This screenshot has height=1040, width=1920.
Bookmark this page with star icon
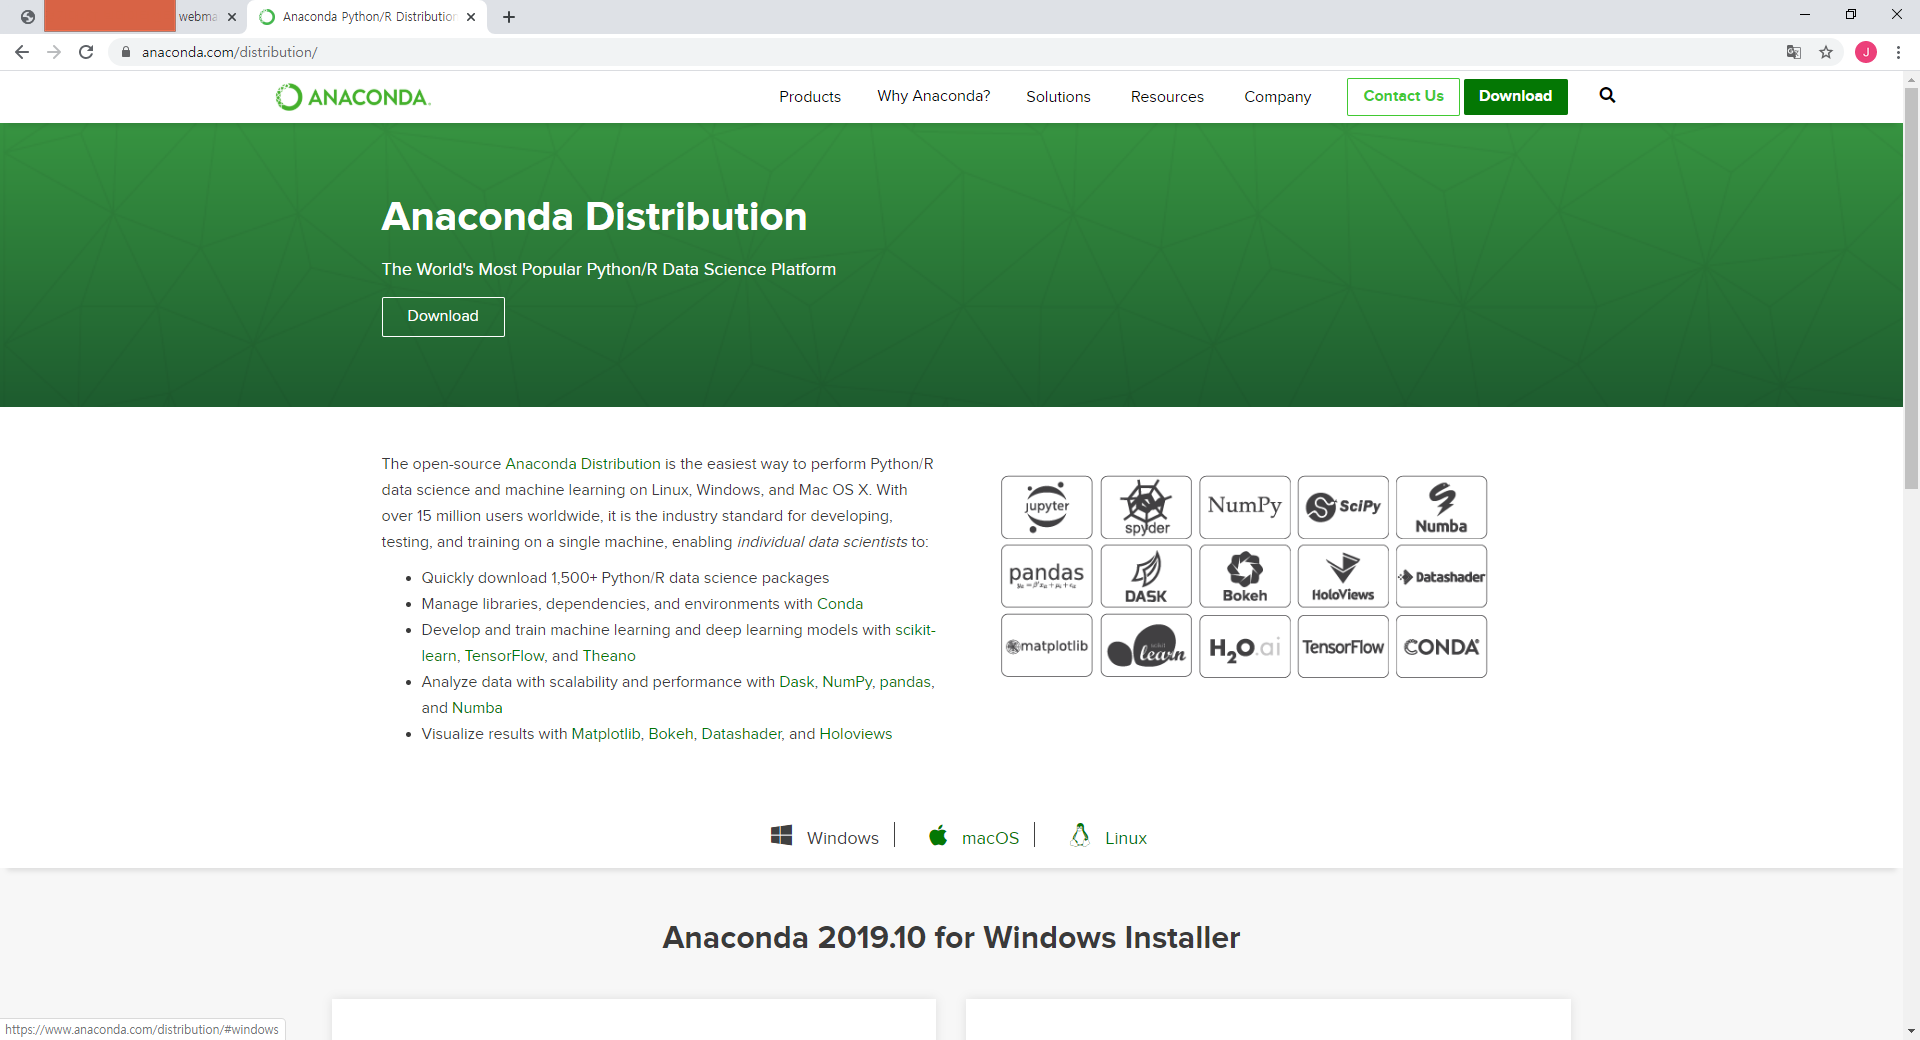(1826, 52)
